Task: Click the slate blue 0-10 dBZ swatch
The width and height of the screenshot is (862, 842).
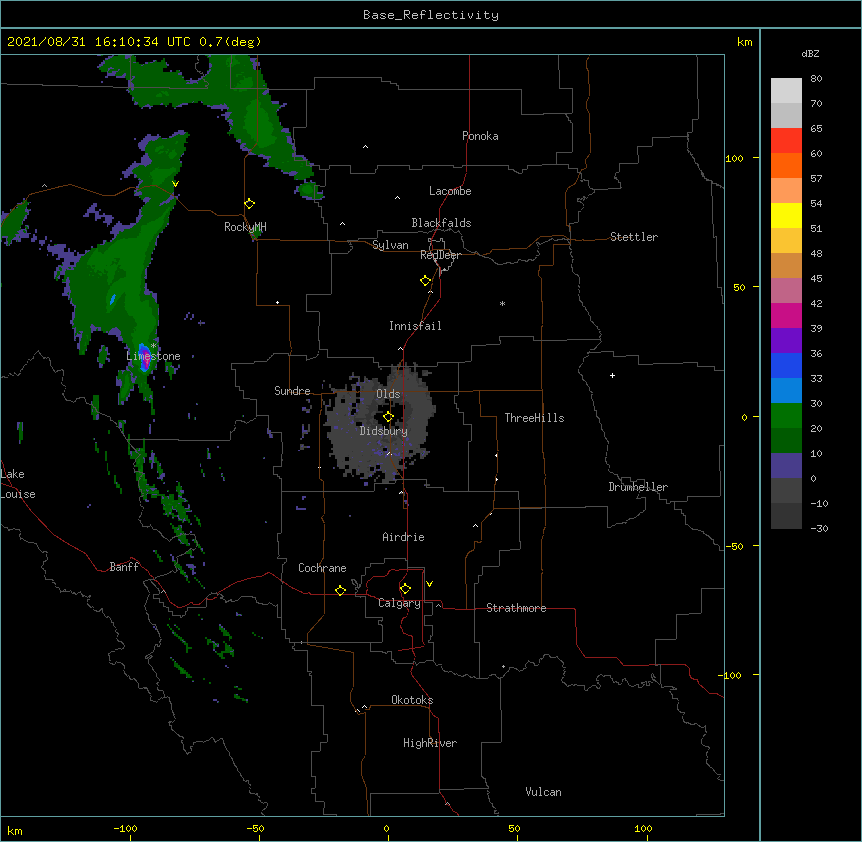Action: (x=786, y=466)
